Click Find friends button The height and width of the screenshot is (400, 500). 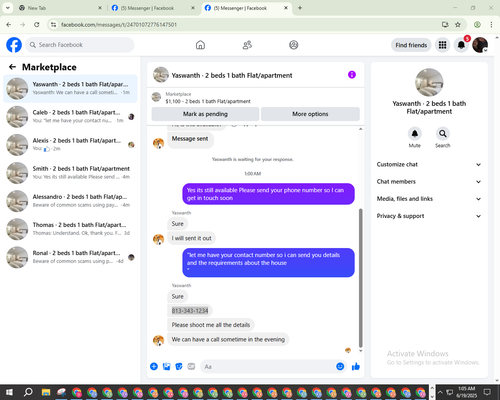pyautogui.click(x=411, y=45)
